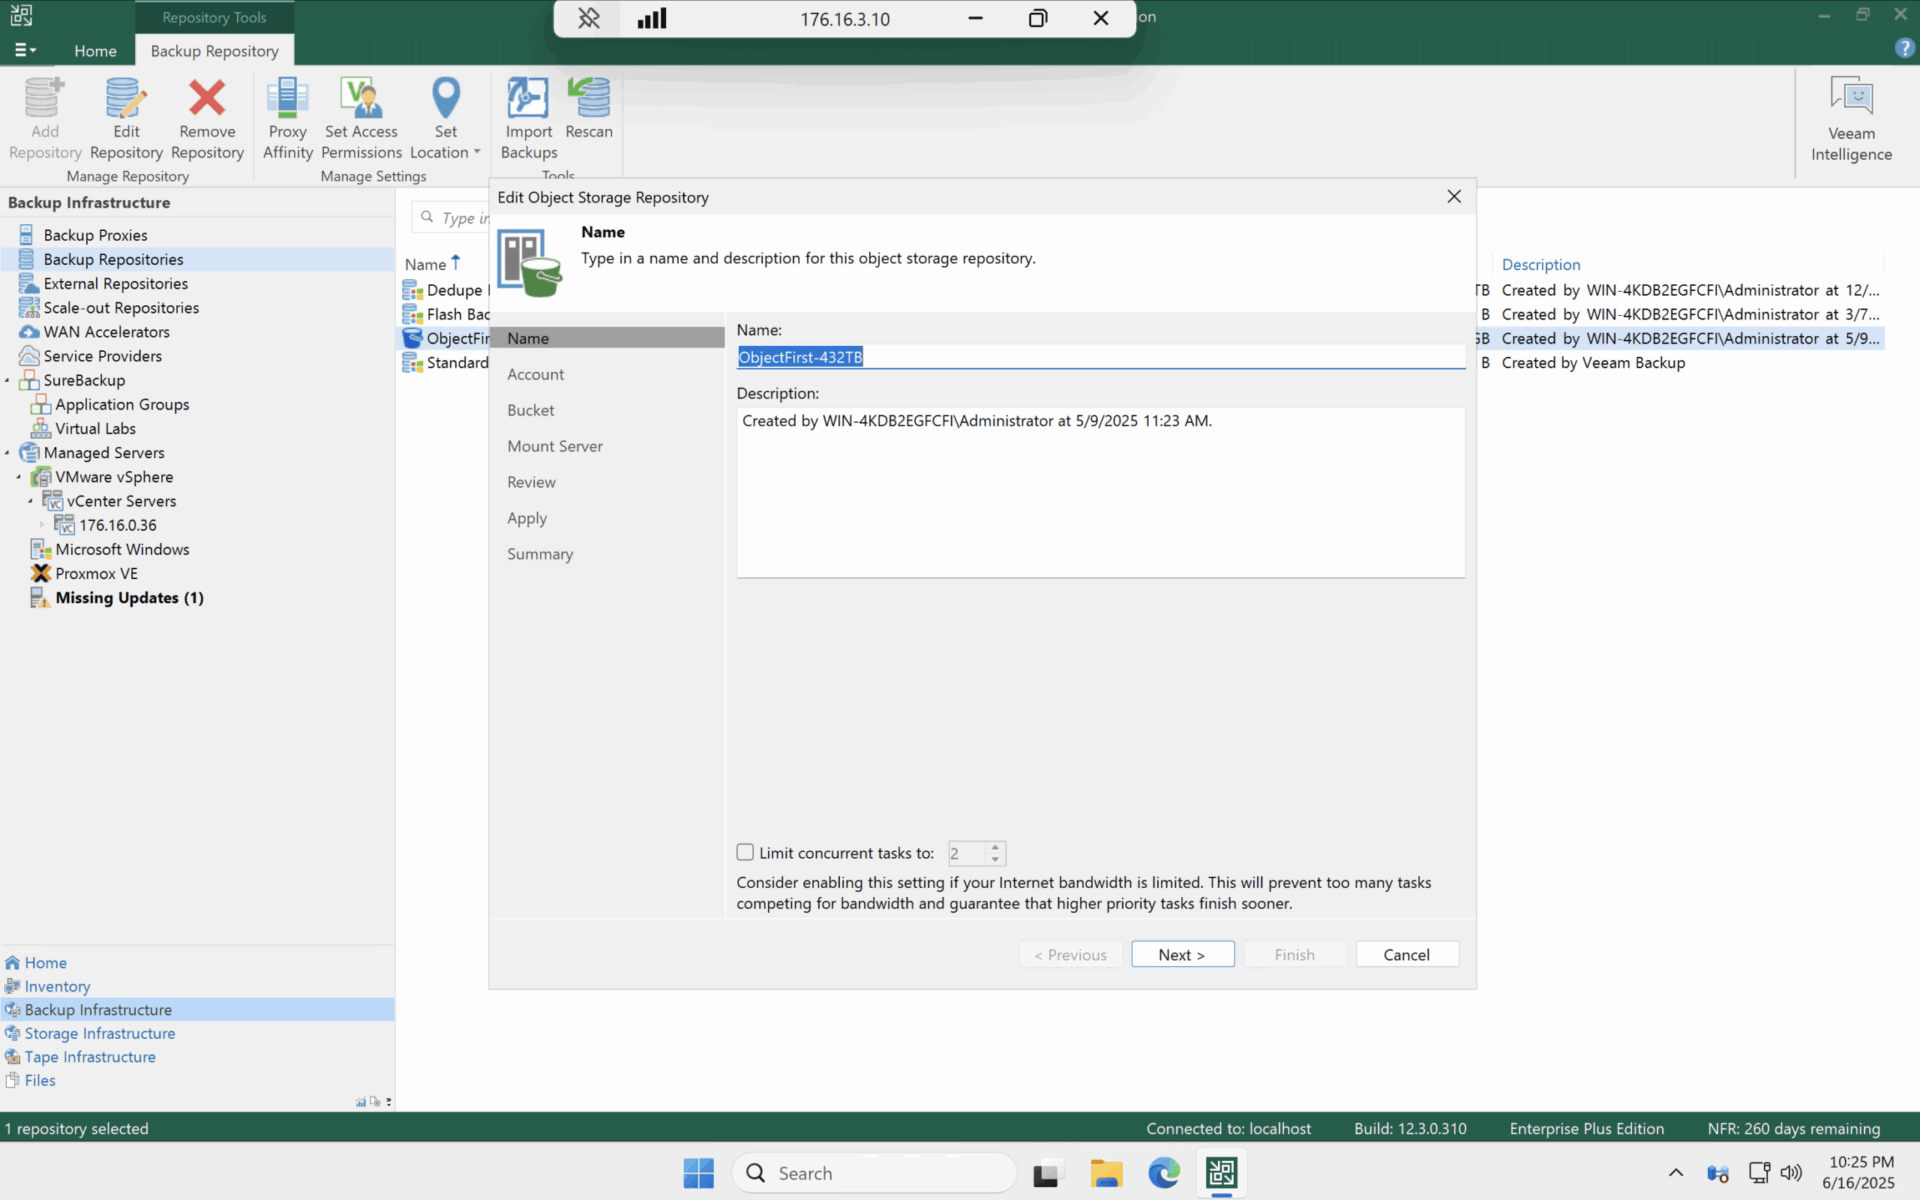Click Windows taskbar Search box
Viewport: 1920px width, 1200px height.
tap(875, 1173)
